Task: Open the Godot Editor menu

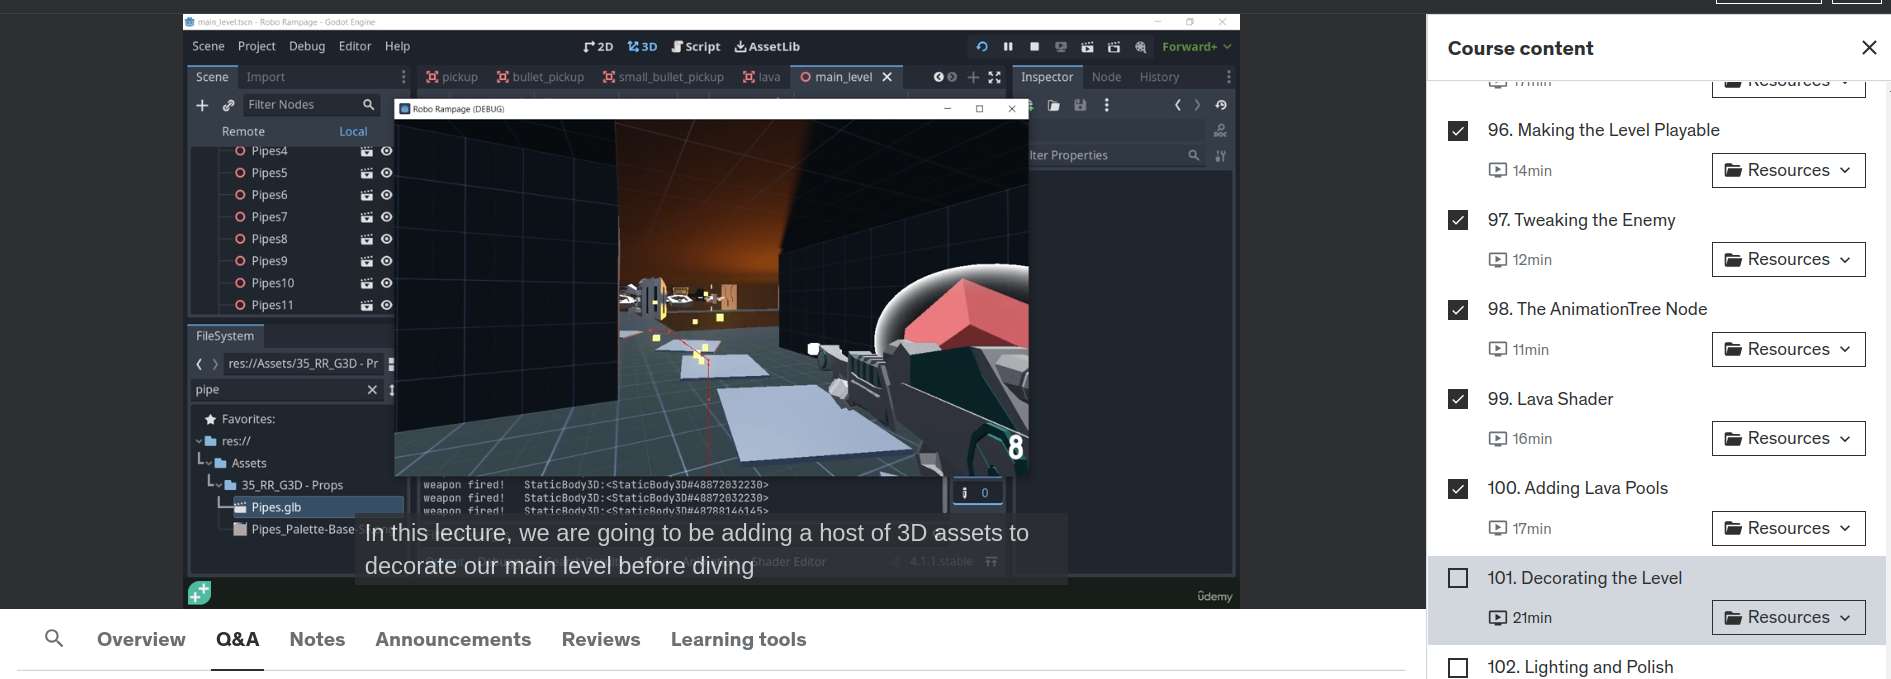Action: point(355,46)
